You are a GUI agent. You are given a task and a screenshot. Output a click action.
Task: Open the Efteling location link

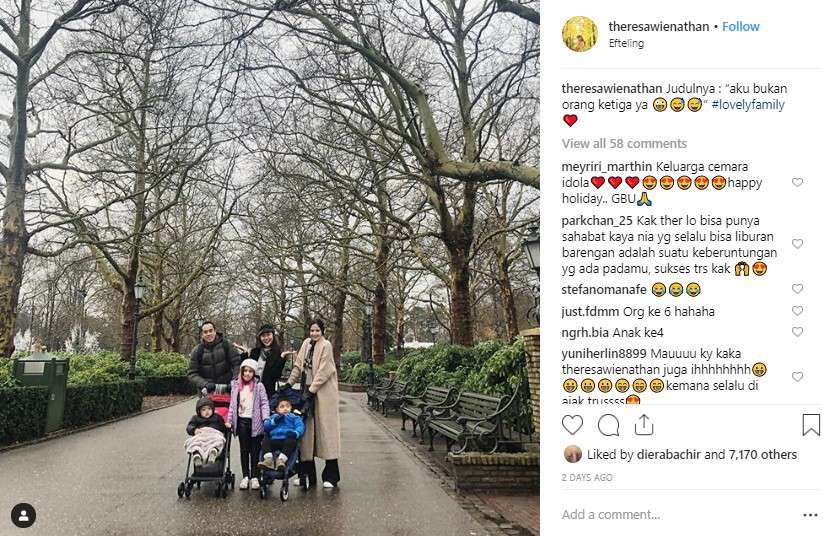tap(626, 43)
